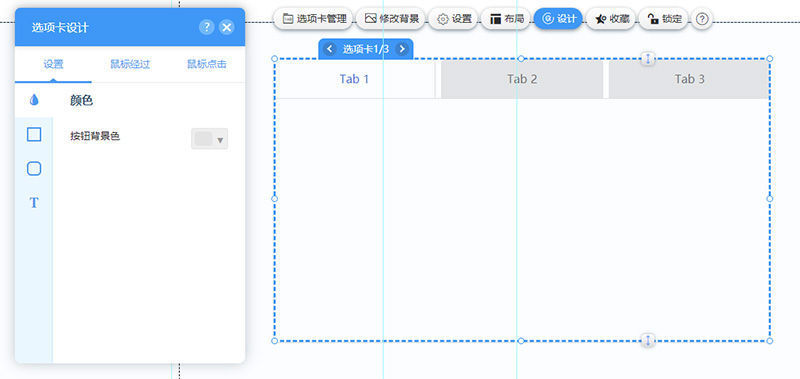Switch to the 鼠标经过 tab
800x379 pixels.
tap(130, 64)
